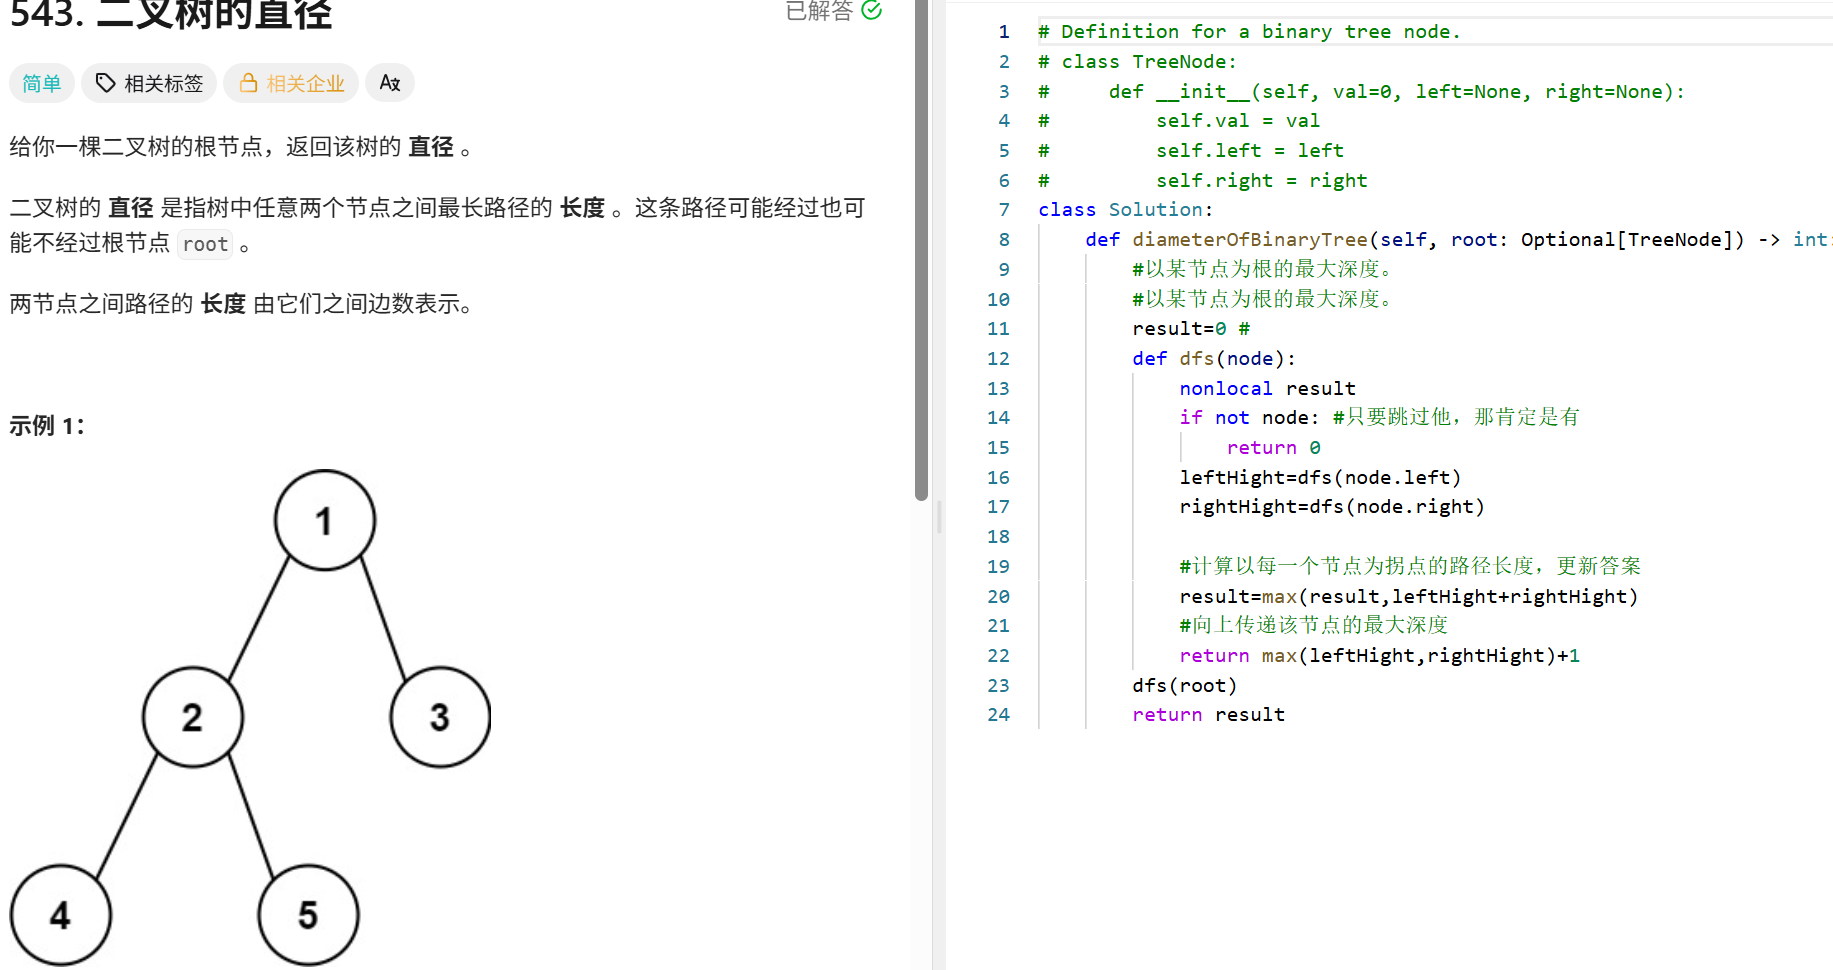Image resolution: width=1833 pixels, height=970 pixels.
Task: Click the lock icon in 相关企业
Action: [x=249, y=83]
